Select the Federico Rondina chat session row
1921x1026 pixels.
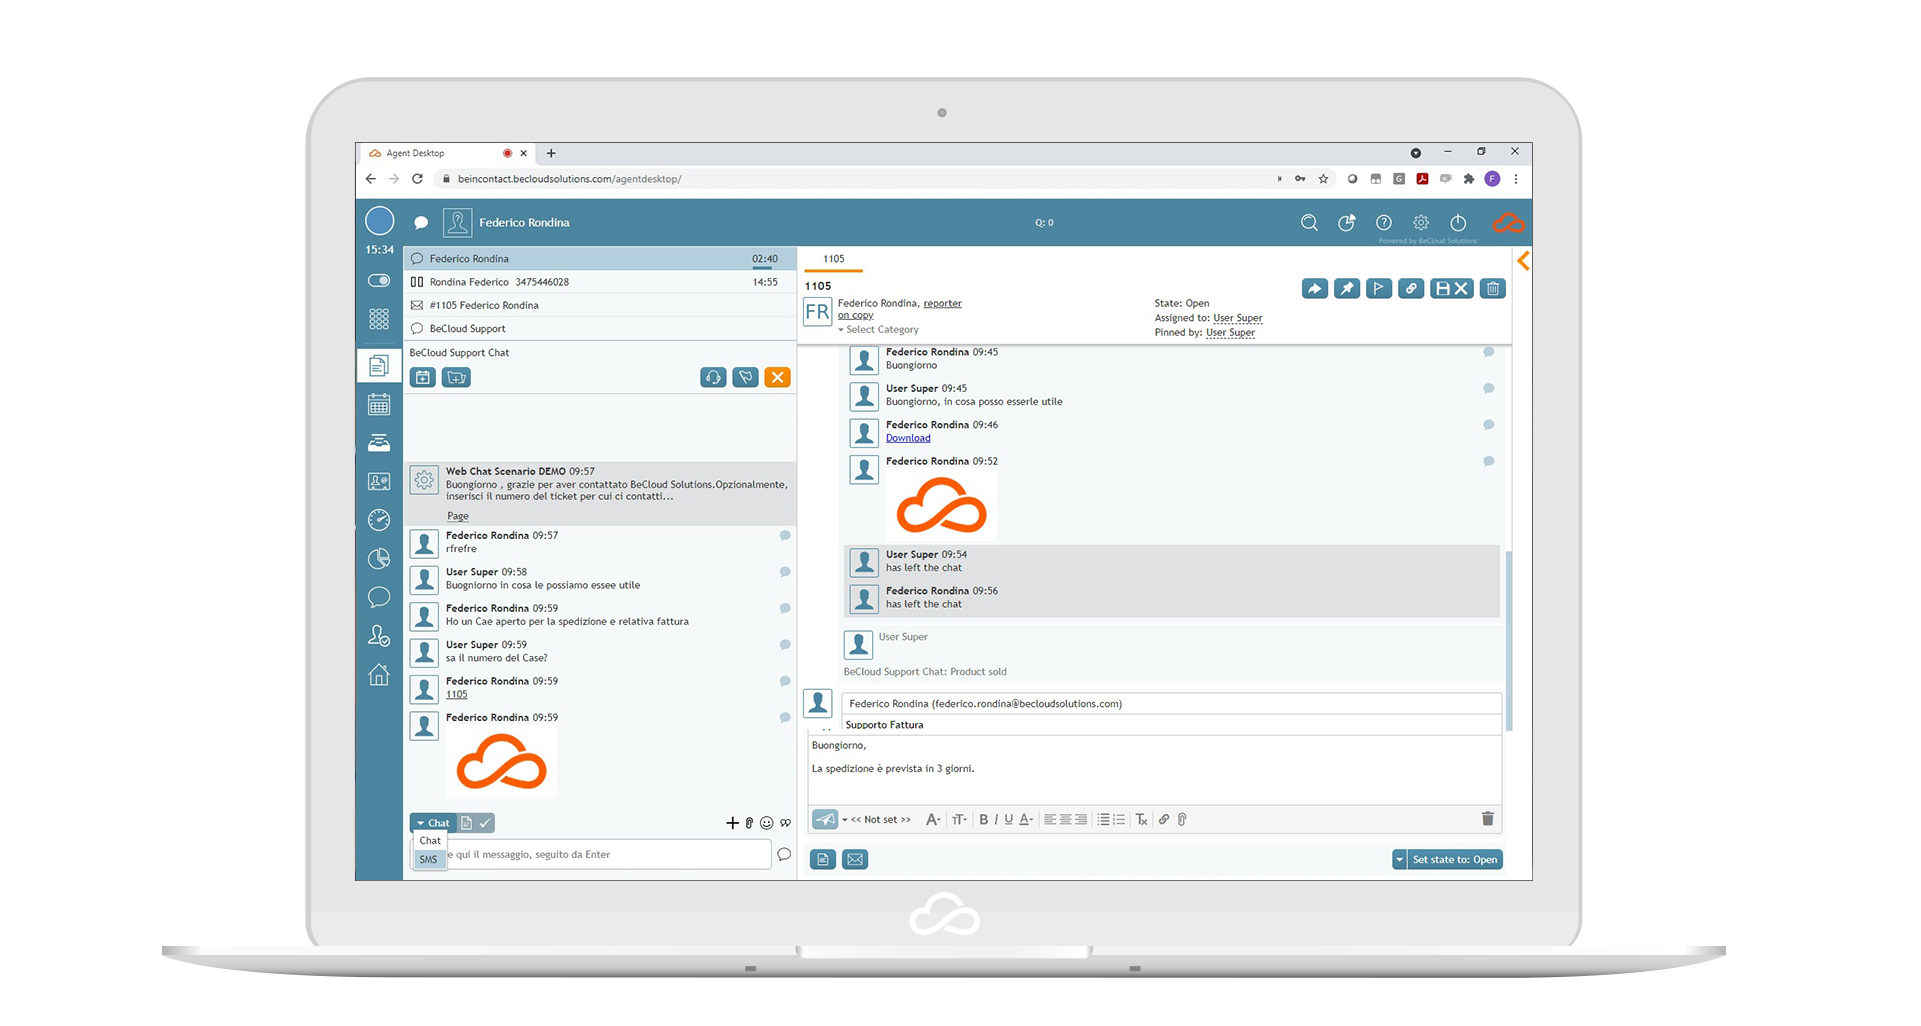tap(600, 259)
